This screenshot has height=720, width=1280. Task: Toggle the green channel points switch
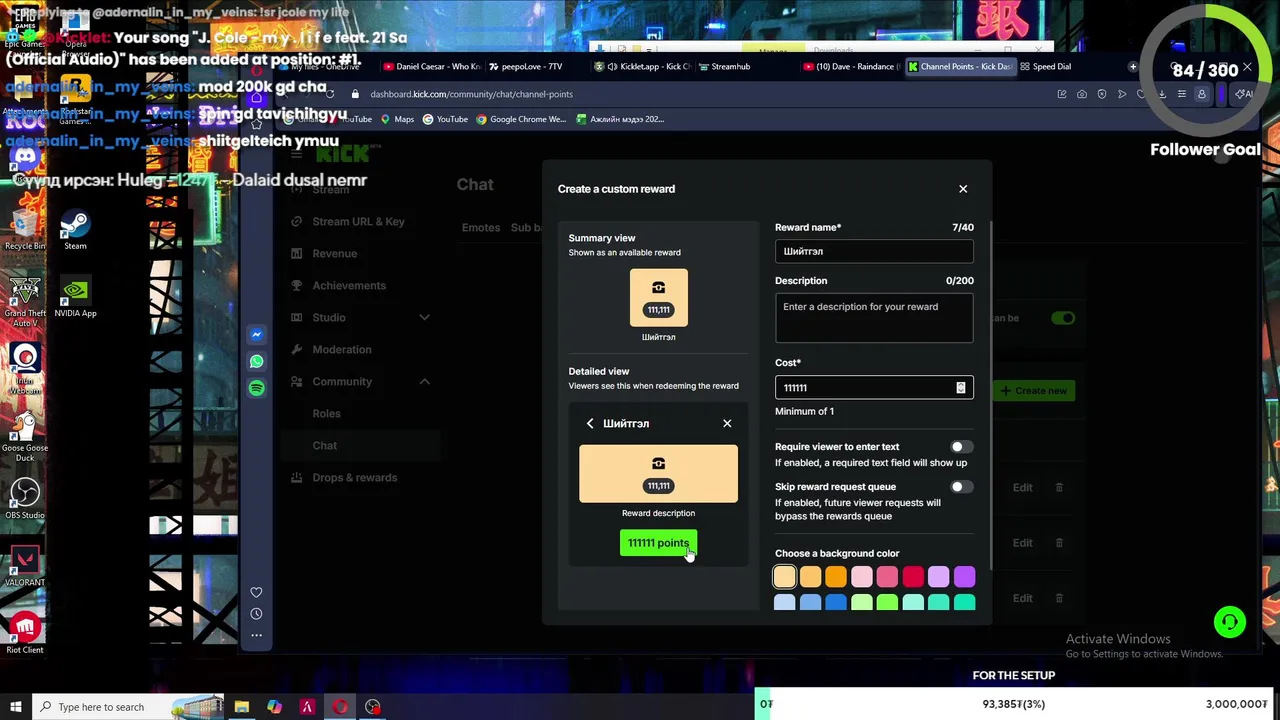[1063, 318]
